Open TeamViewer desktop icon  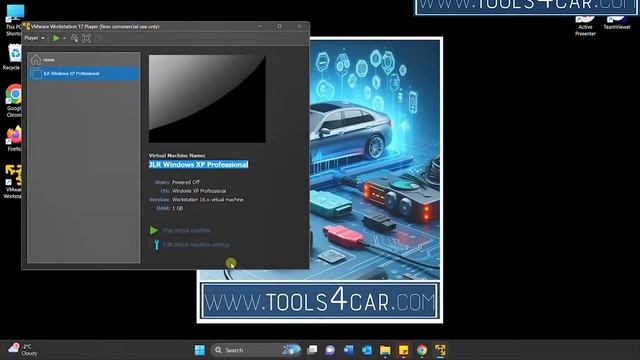click(617, 22)
